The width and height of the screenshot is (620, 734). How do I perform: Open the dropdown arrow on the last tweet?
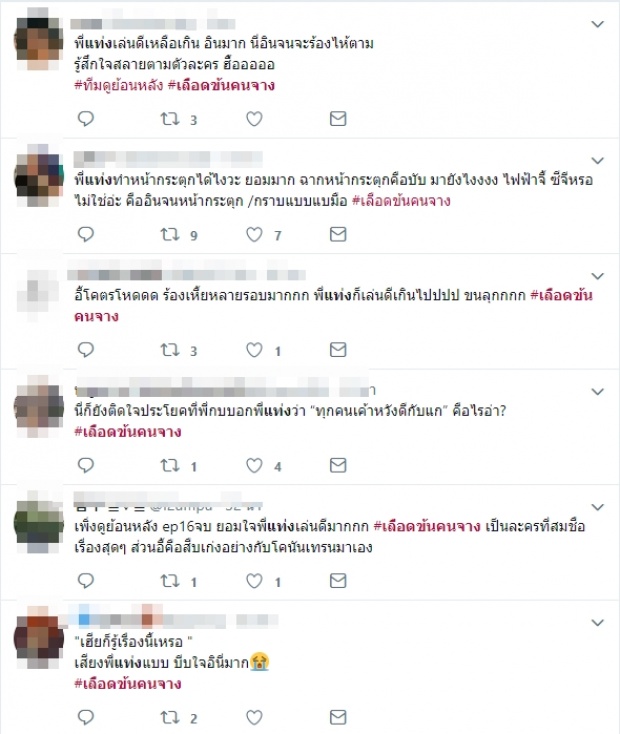(598, 623)
